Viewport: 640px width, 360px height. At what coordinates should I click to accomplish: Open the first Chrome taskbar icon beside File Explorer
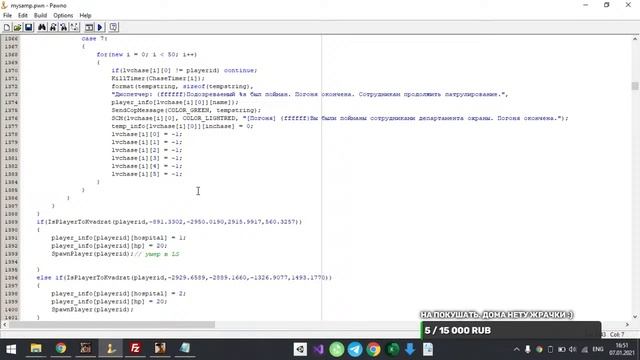[61, 349]
